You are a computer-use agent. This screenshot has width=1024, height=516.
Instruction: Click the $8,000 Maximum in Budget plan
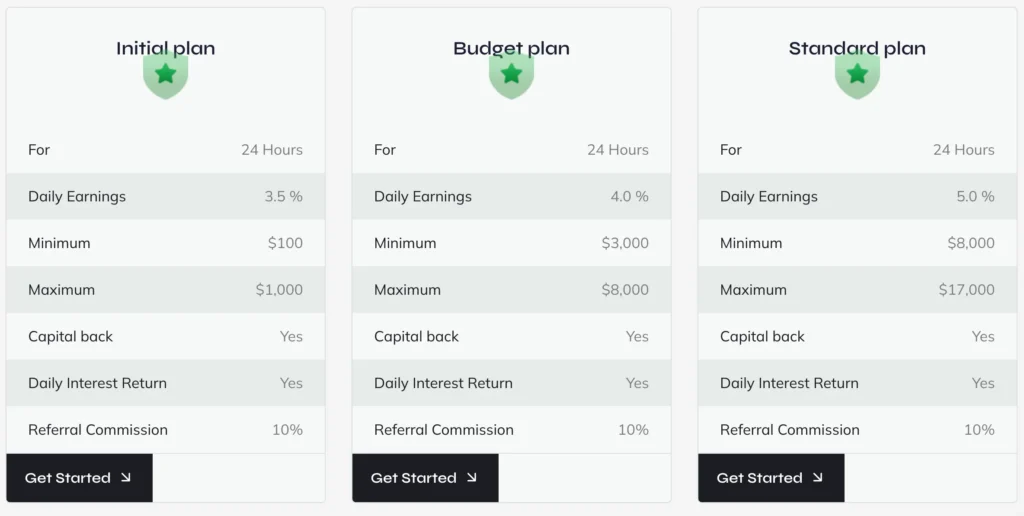[x=625, y=290]
